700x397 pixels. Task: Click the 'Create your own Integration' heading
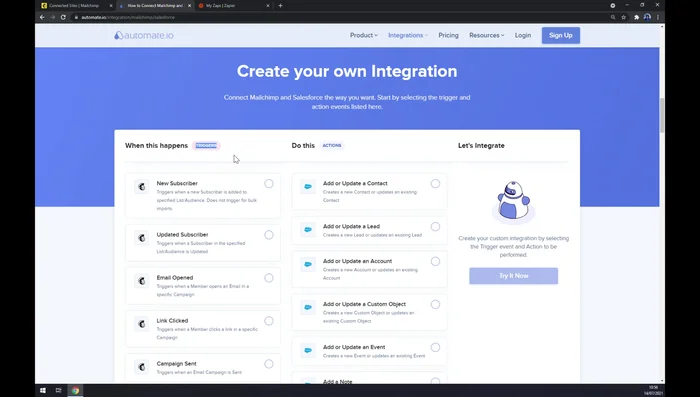coord(347,71)
